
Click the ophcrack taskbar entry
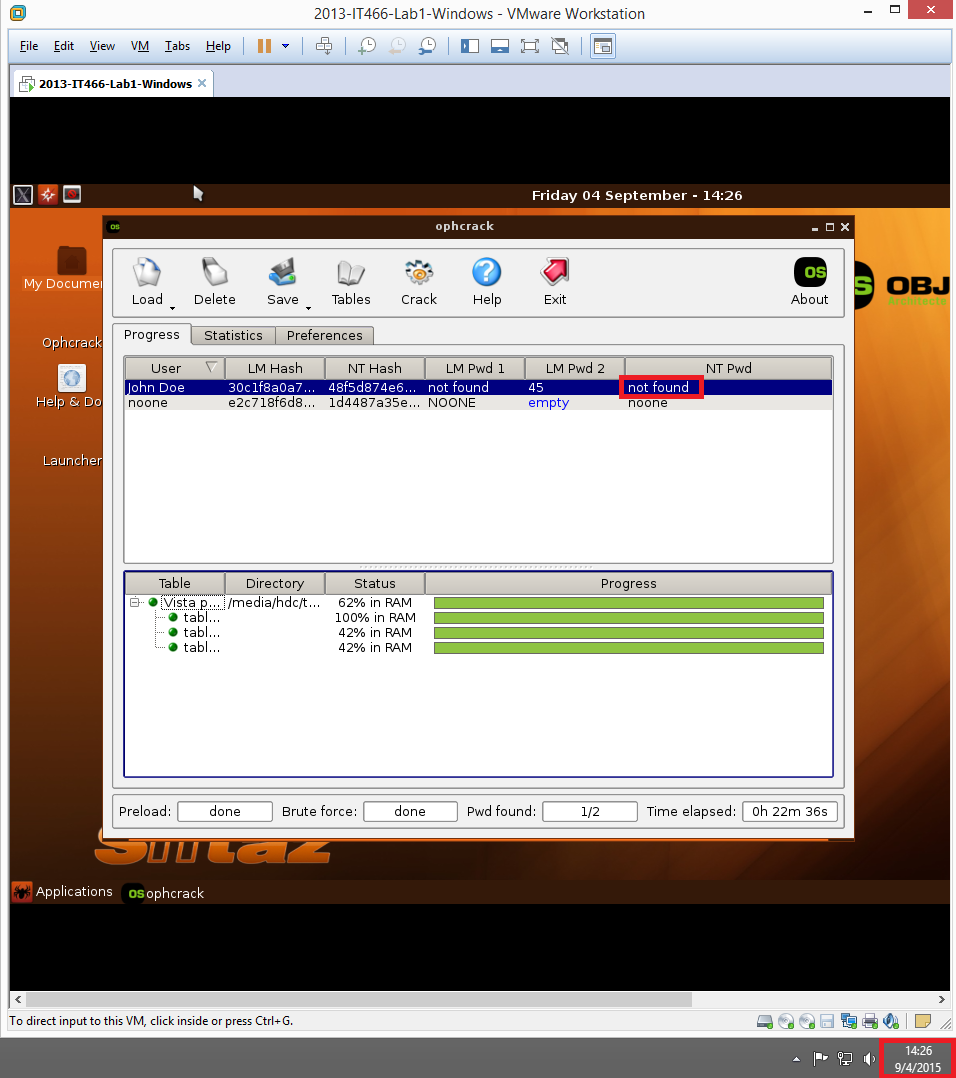click(x=166, y=893)
